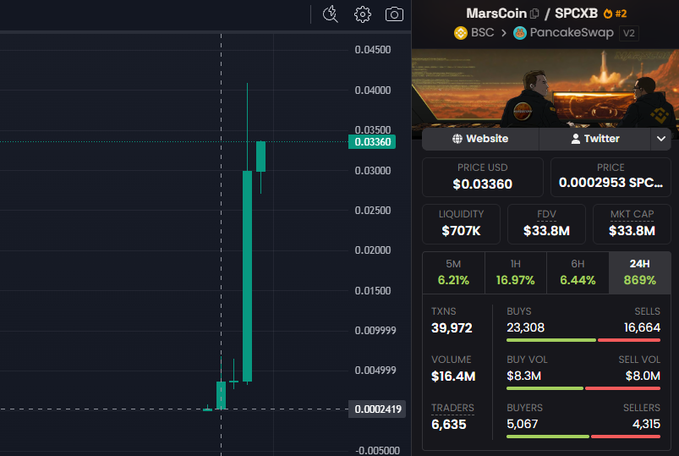Click the SELLS count 16,664

tap(642, 327)
